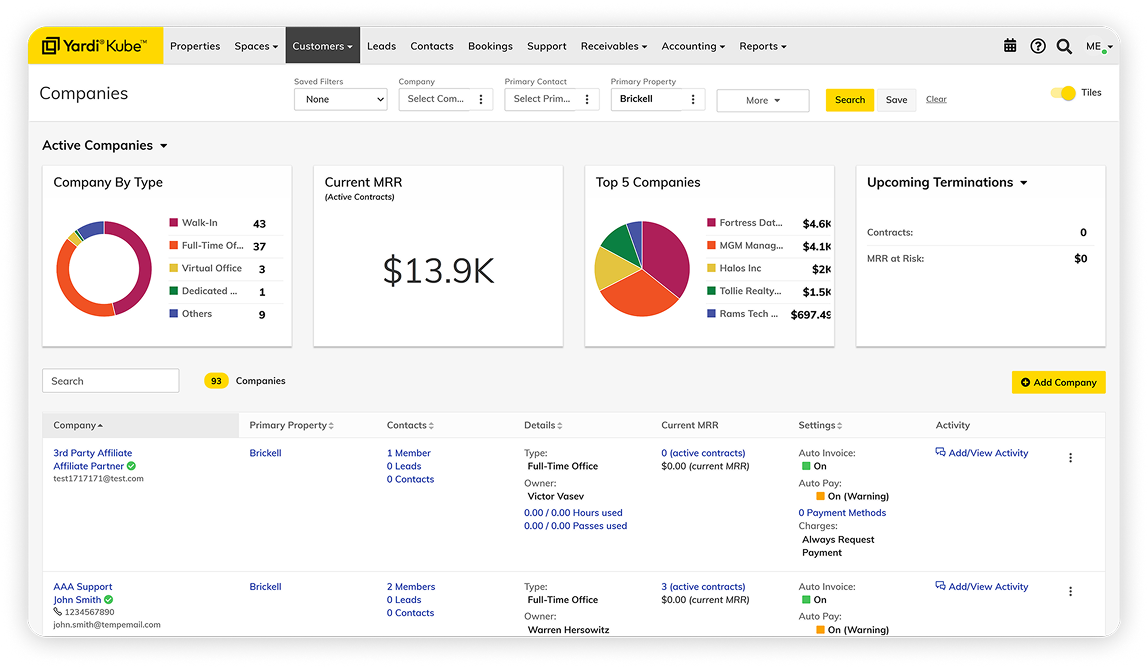Open the Receivables menu
The image size is (1148, 667).
pyautogui.click(x=613, y=46)
